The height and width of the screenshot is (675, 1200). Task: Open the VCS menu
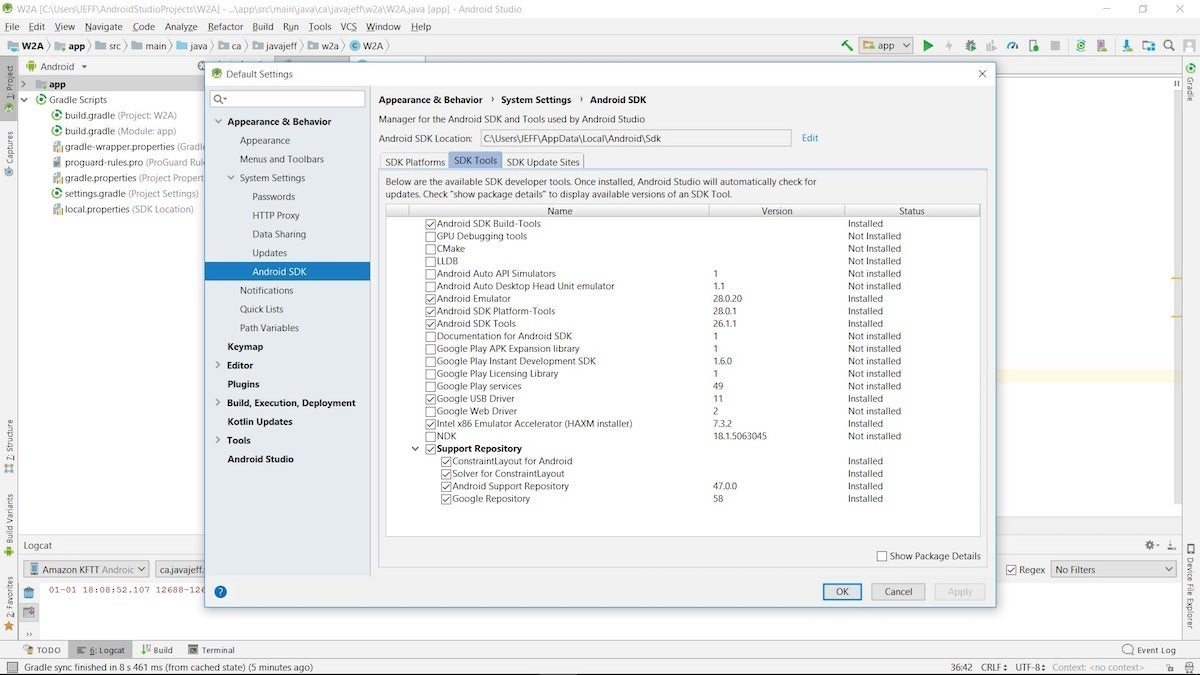point(348,27)
